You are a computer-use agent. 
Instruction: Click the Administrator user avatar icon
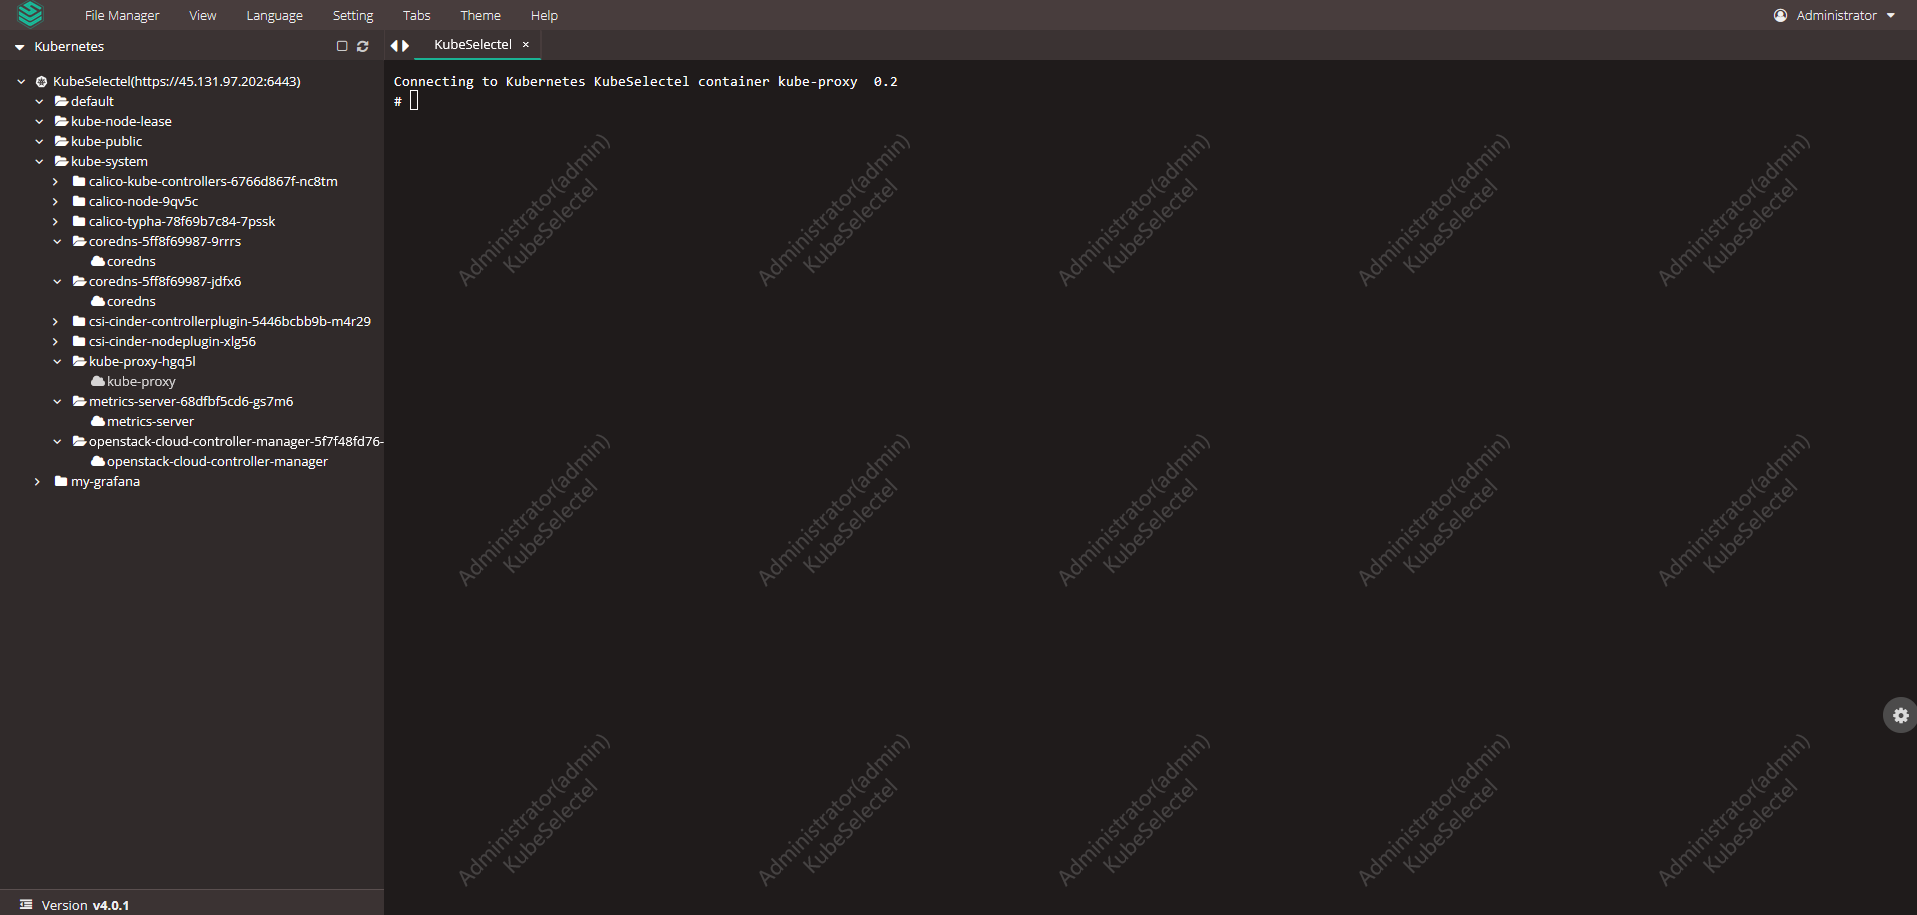1781,15
